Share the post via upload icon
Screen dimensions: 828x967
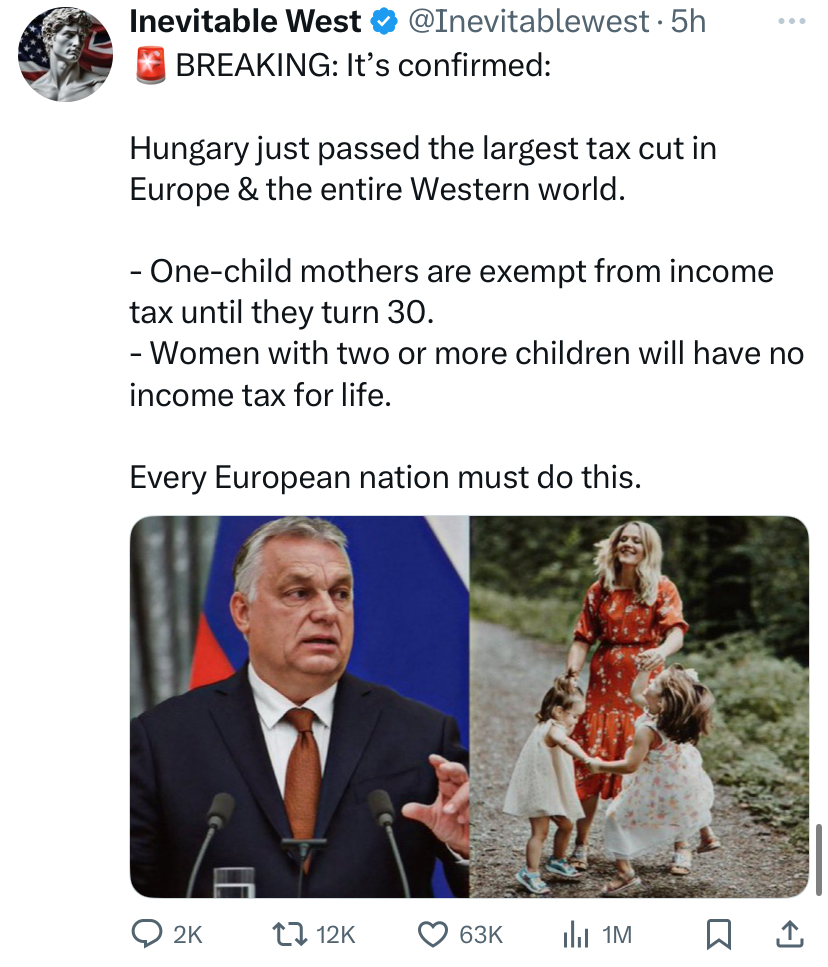point(789,933)
